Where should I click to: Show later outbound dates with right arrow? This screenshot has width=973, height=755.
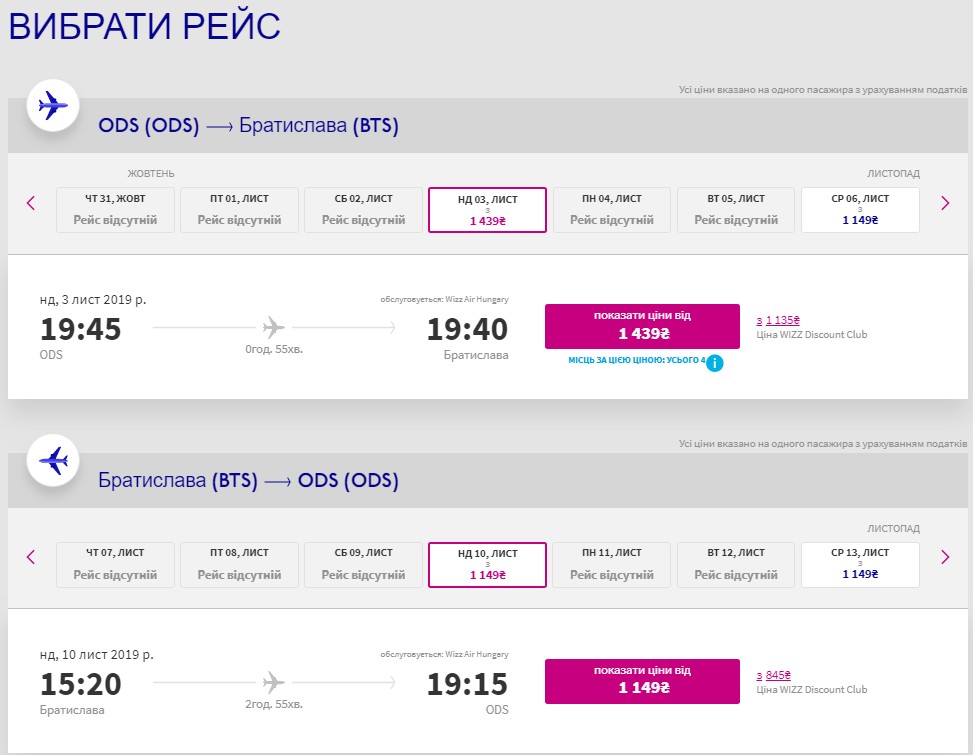(945, 203)
